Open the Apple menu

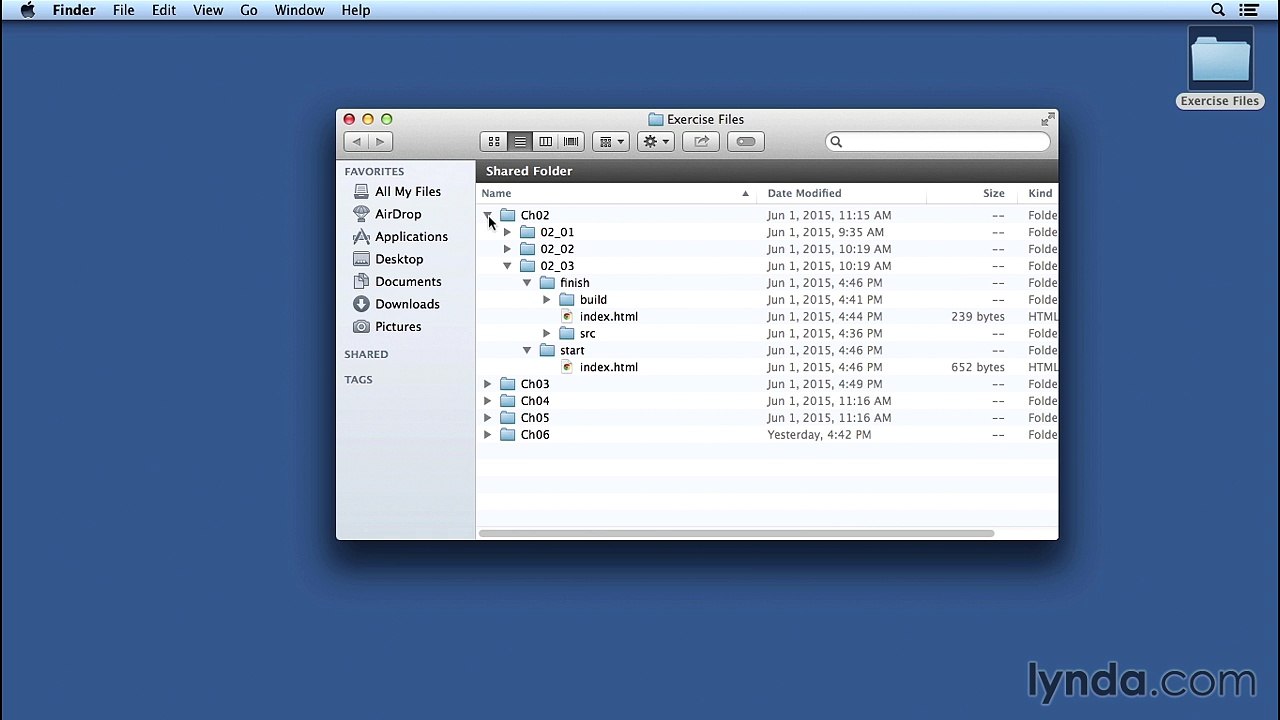tap(28, 10)
